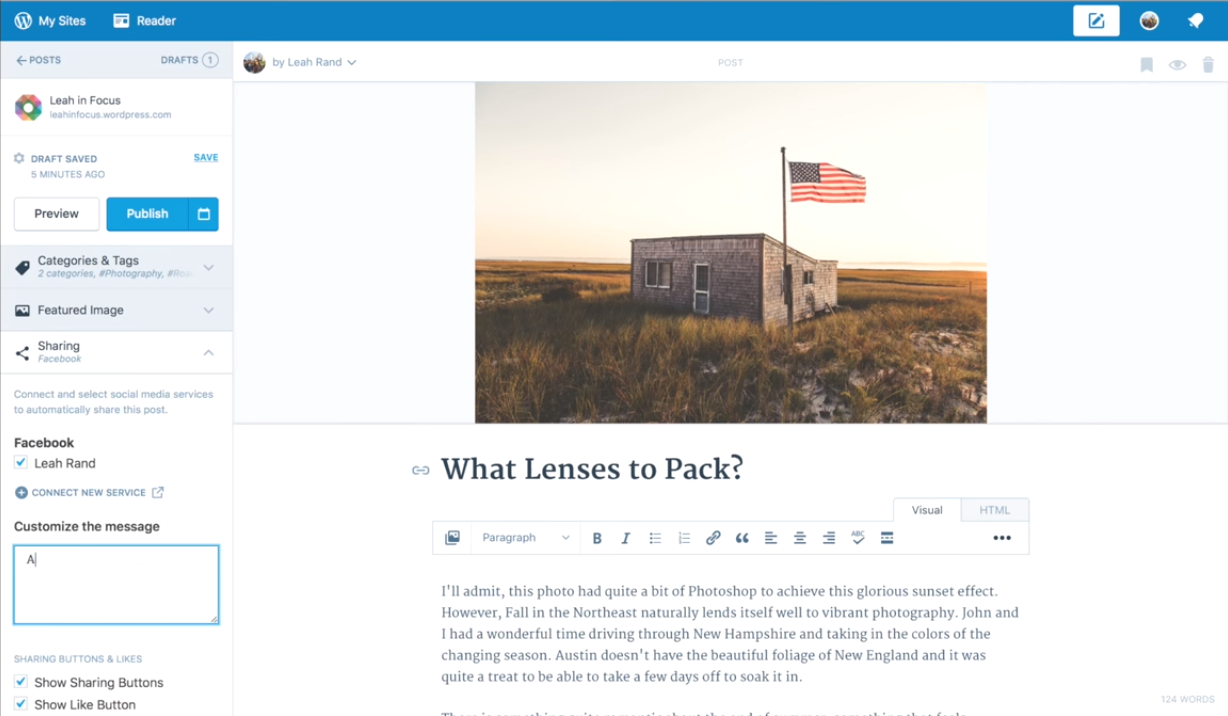The height and width of the screenshot is (716, 1228).
Task: Click the Insert link toolbar icon
Action: (713, 538)
